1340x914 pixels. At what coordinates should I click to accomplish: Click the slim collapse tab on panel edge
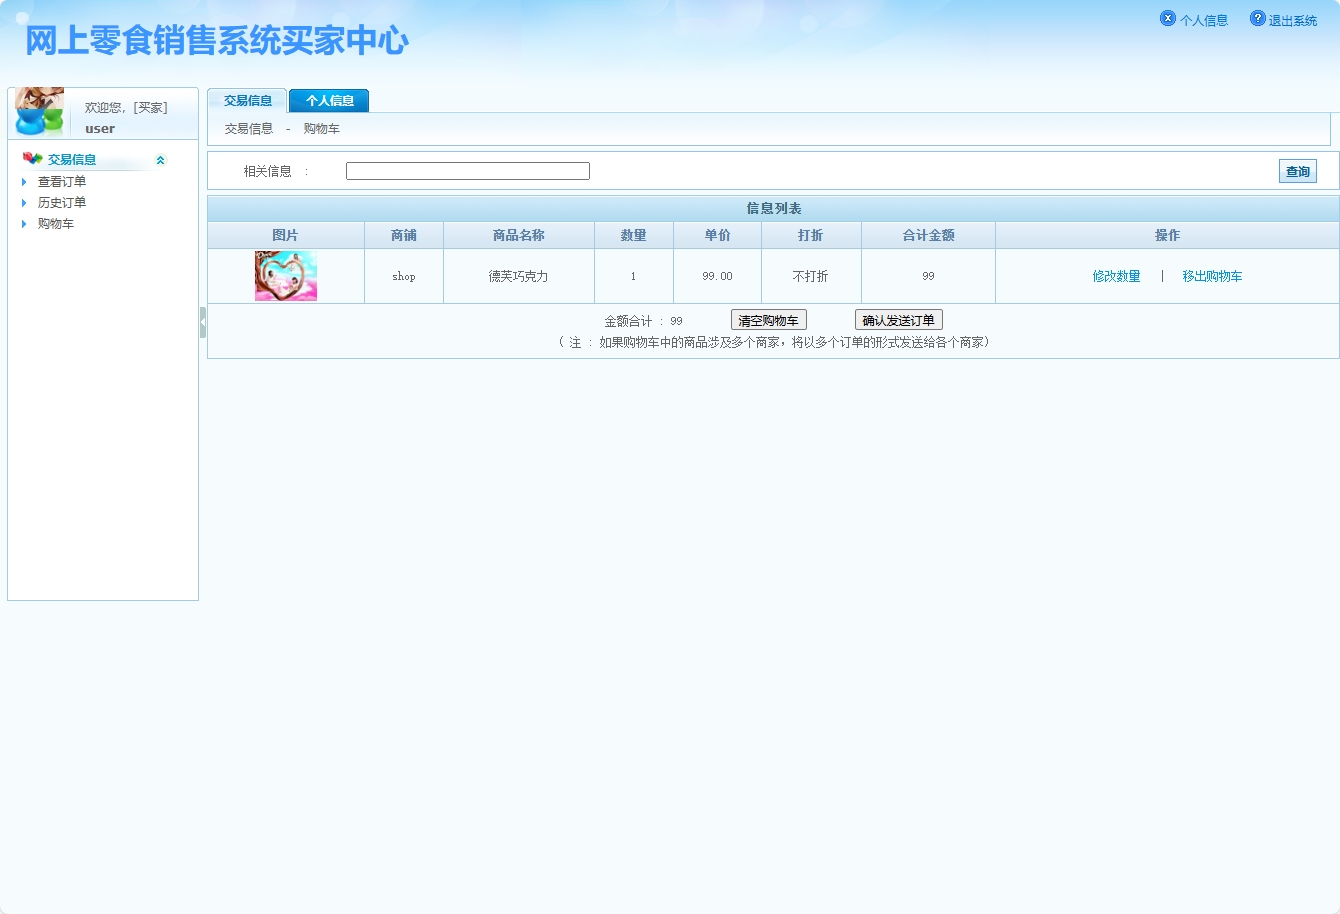point(203,322)
